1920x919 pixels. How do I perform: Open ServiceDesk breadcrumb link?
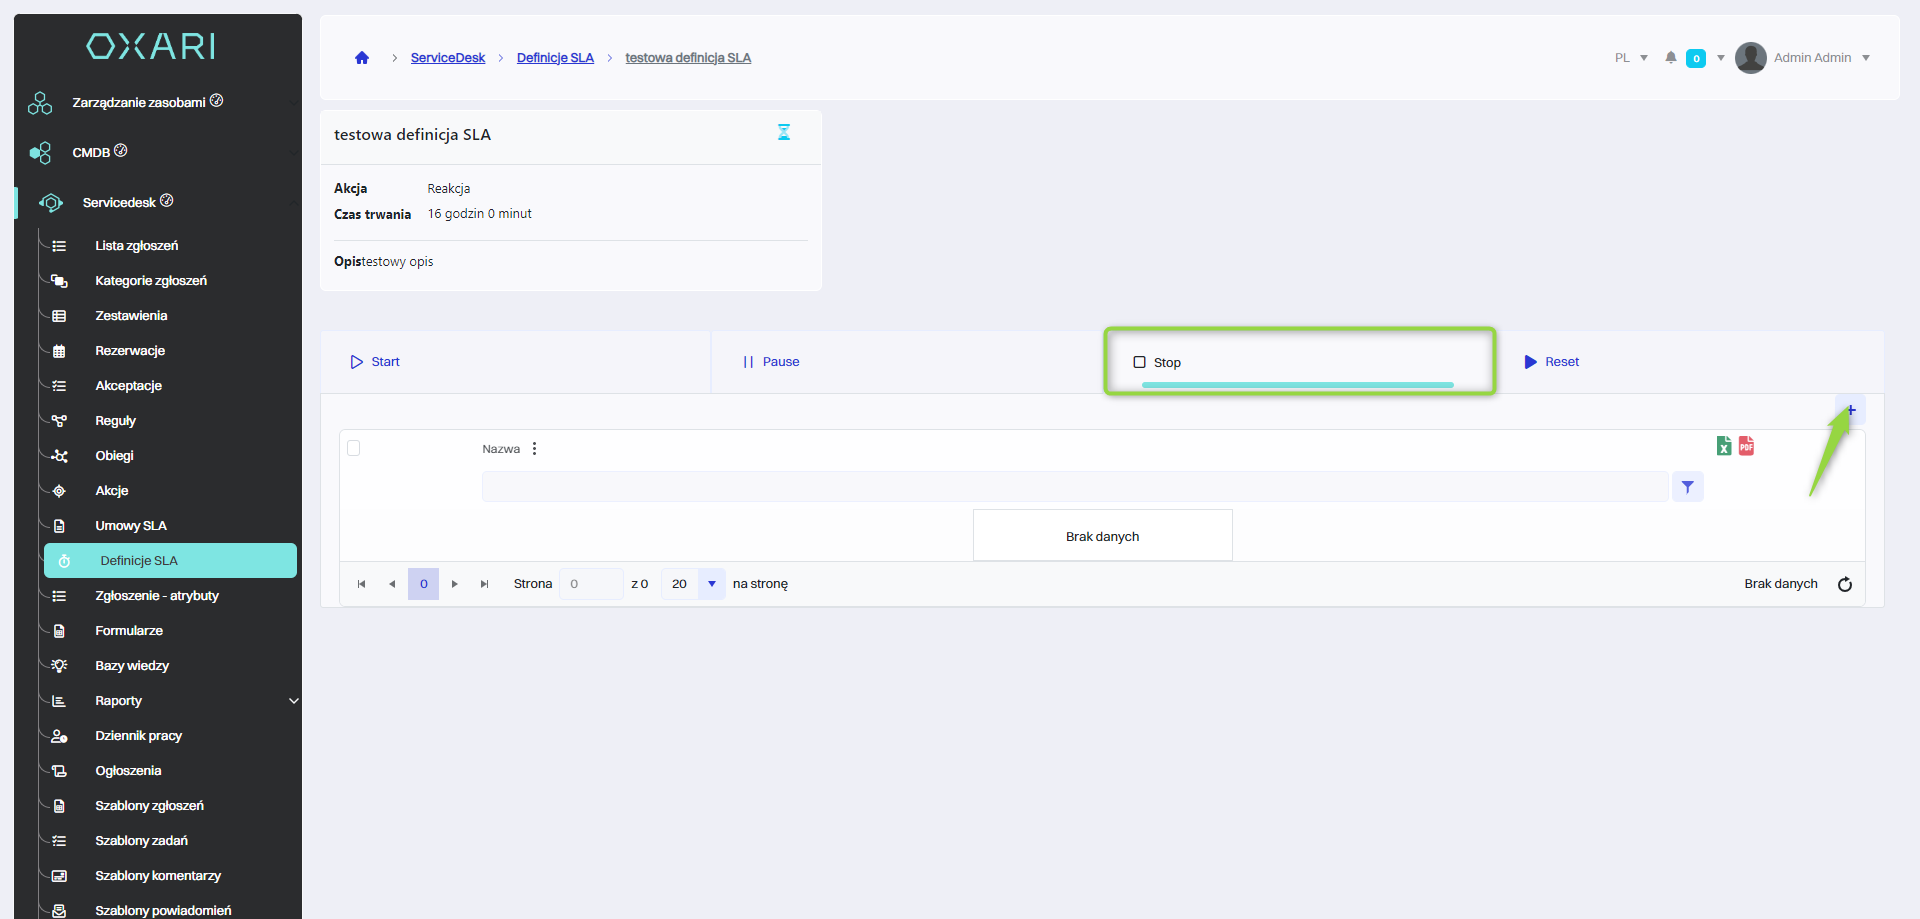[x=447, y=58]
